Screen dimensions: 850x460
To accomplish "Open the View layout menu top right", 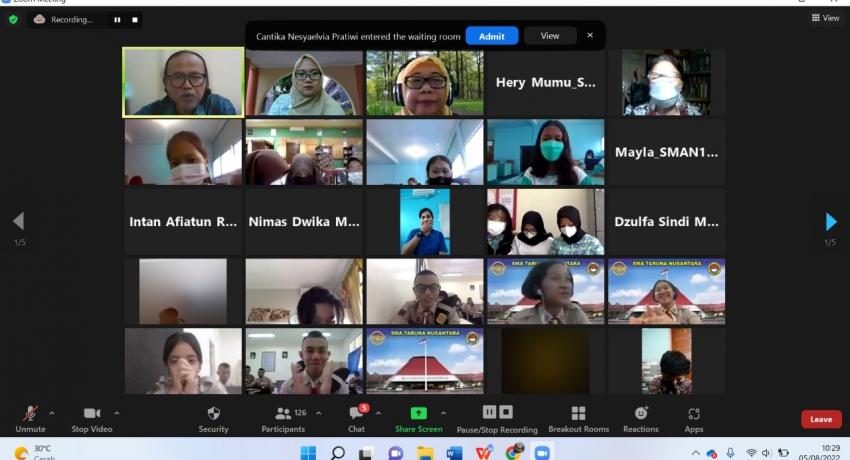I will point(825,18).
